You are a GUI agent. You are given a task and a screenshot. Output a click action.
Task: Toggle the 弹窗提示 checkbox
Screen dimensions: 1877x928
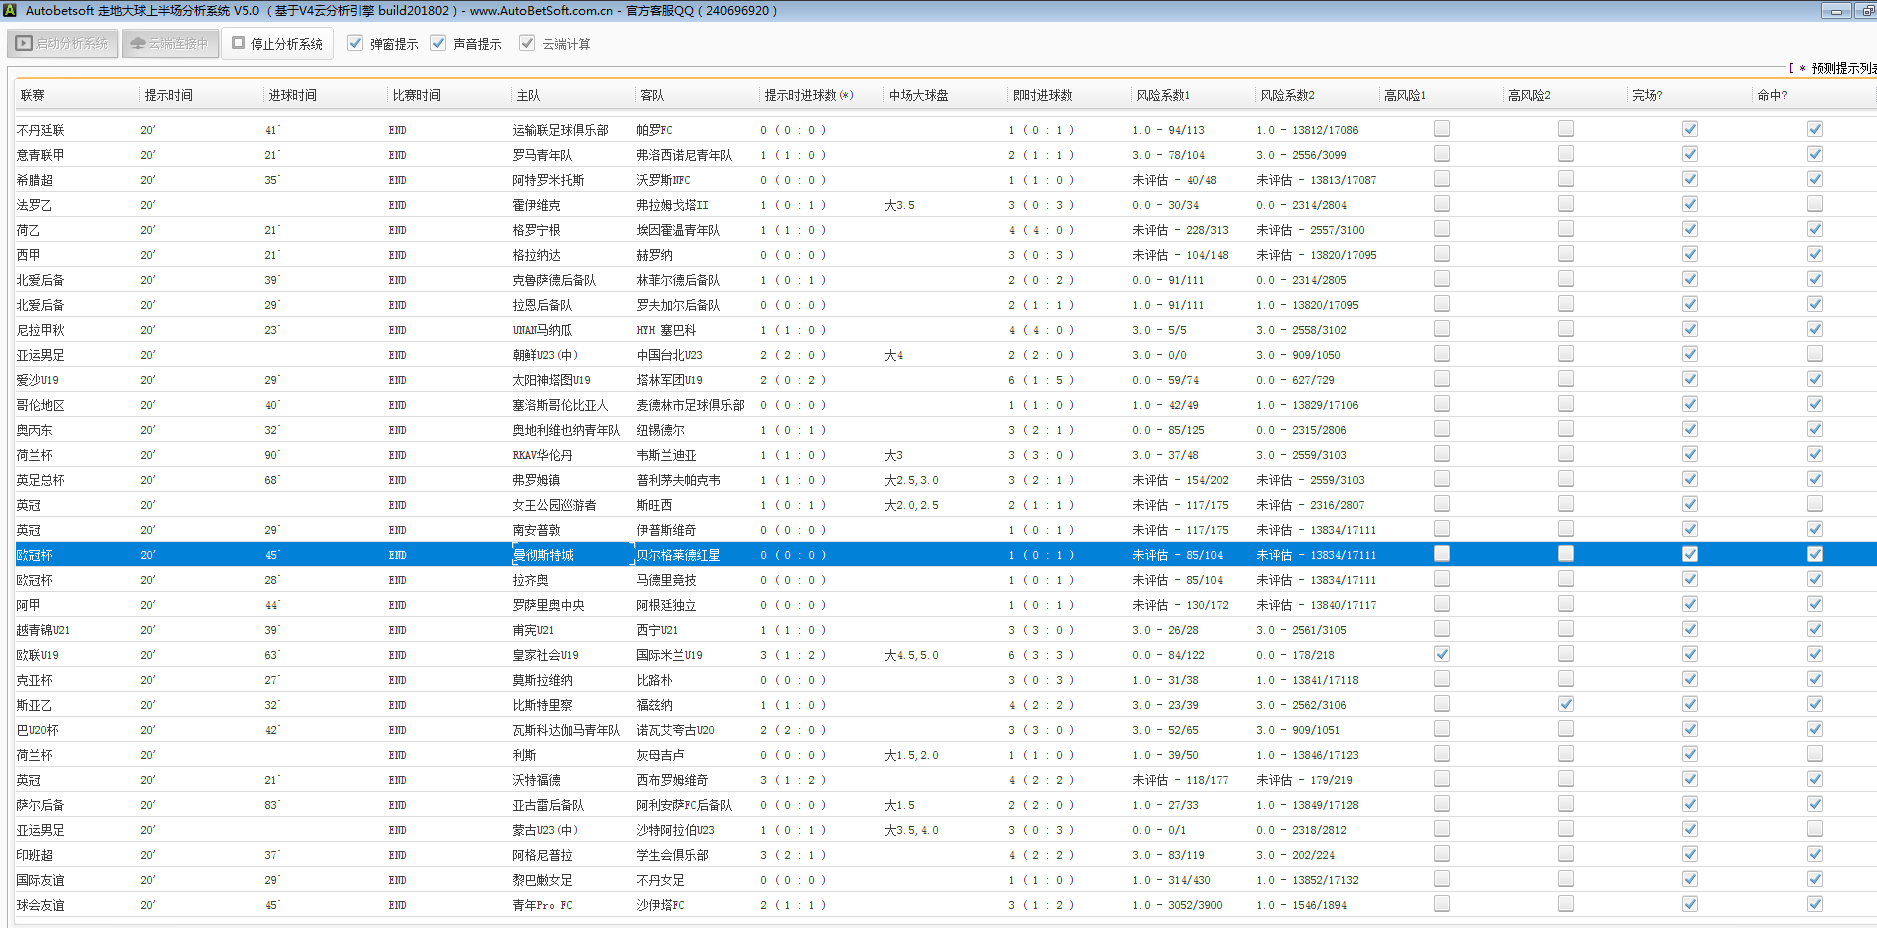pyautogui.click(x=355, y=43)
